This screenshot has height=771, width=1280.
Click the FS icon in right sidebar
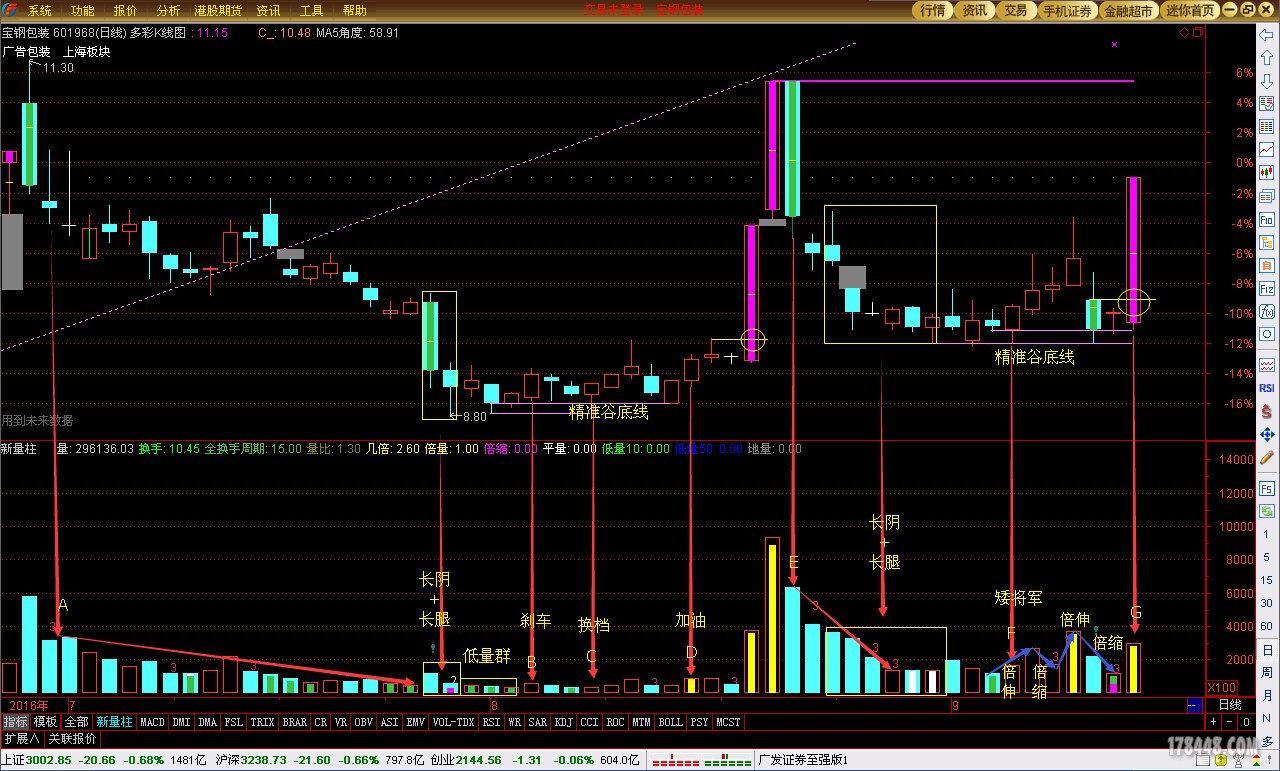pyautogui.click(x=1266, y=491)
